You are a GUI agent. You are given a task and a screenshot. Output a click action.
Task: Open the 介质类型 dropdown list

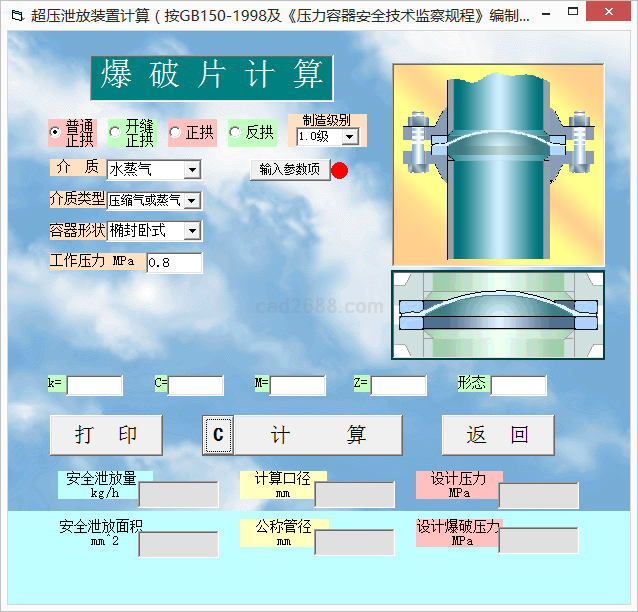point(192,201)
